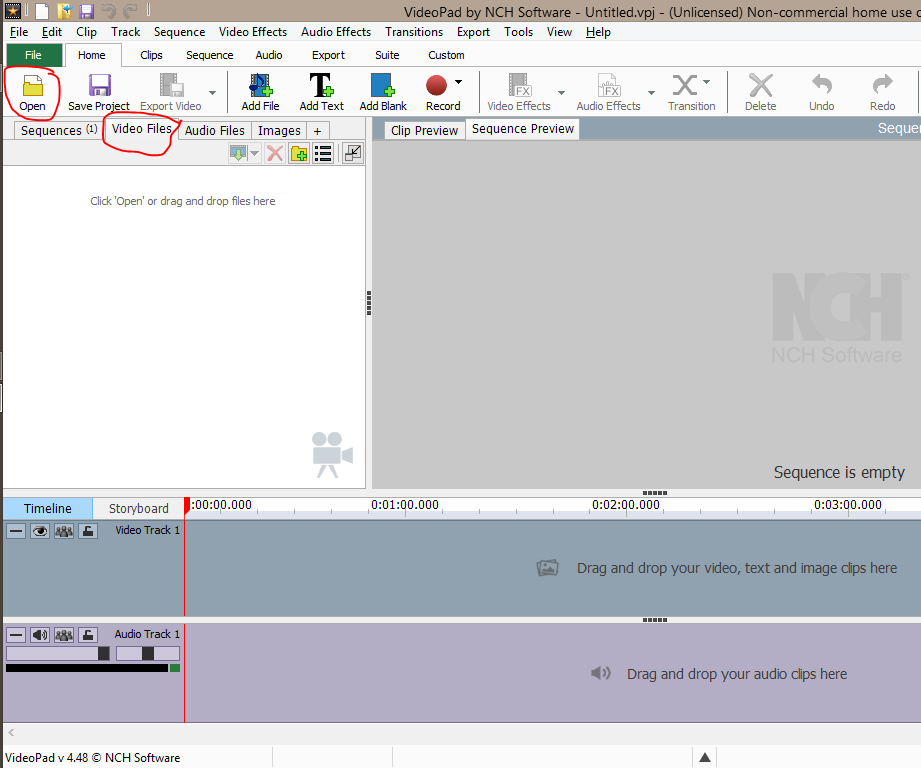Open the Transitions menu
921x768 pixels.
[414, 32]
